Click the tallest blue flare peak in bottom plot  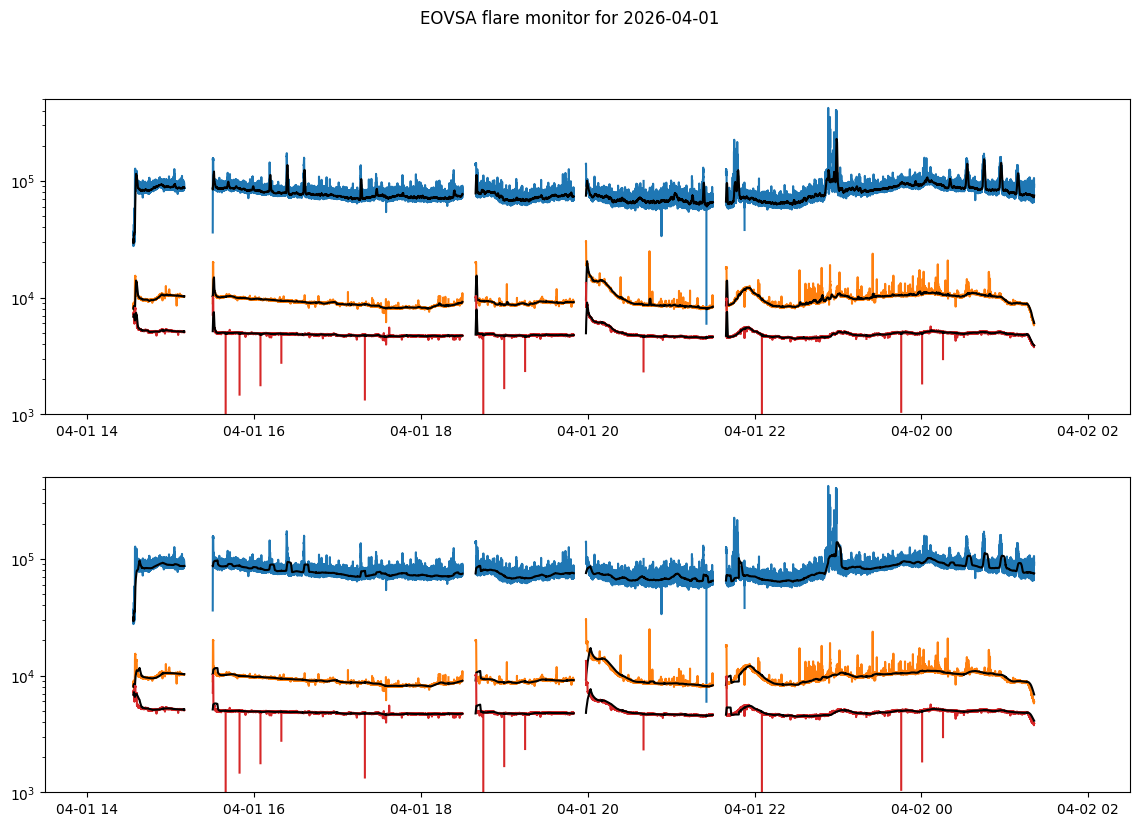click(828, 488)
